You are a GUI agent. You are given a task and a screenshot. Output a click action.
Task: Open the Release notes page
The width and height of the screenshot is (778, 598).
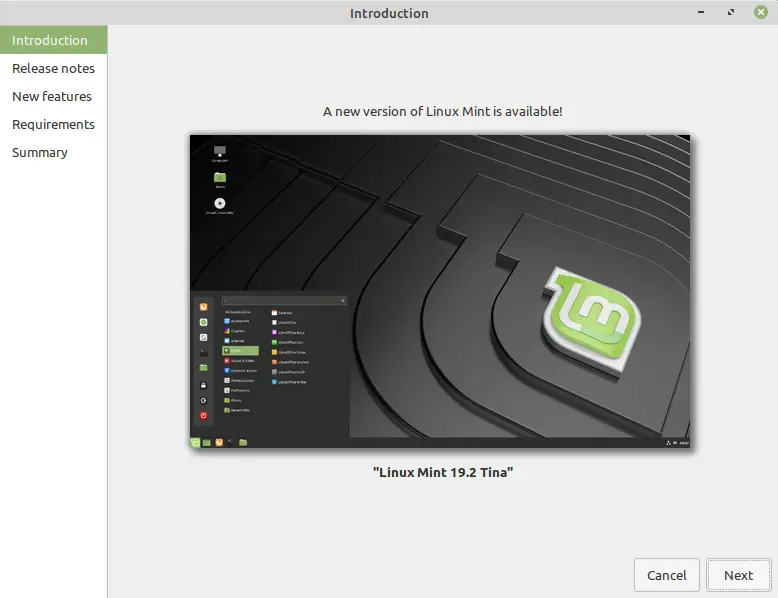[54, 68]
